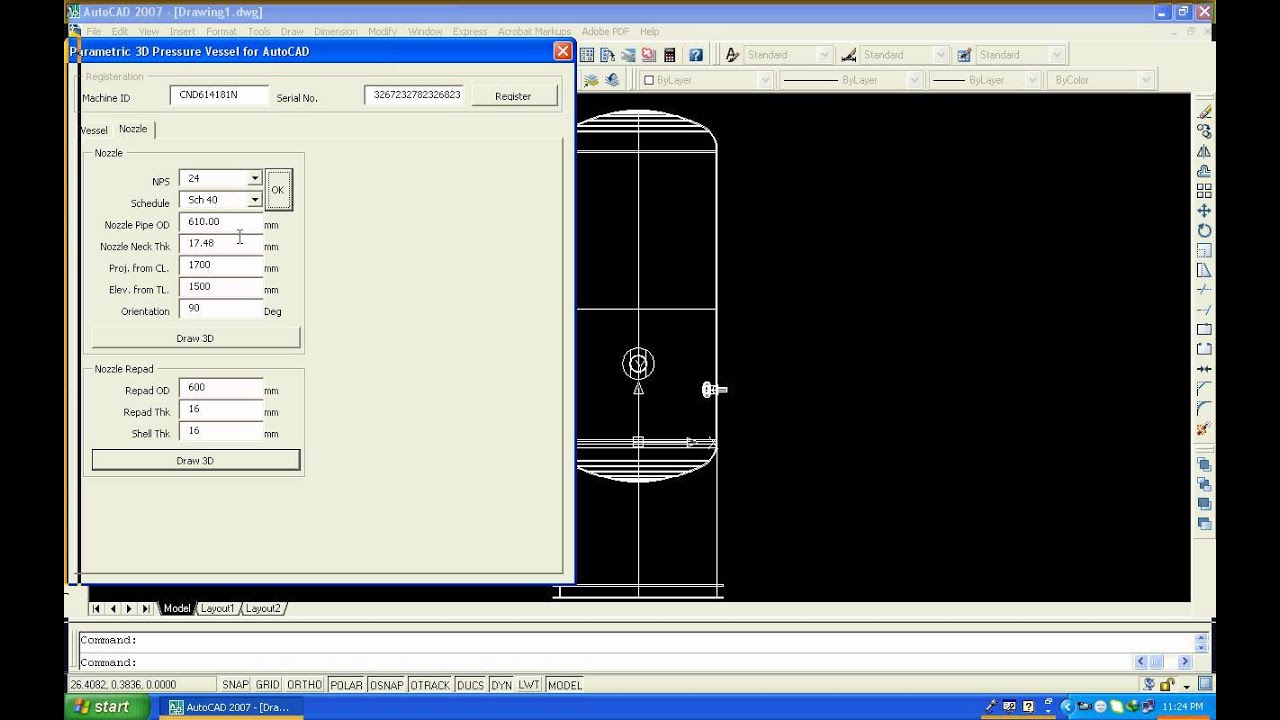Toggle ORTHO mode in status bar

coord(305,685)
